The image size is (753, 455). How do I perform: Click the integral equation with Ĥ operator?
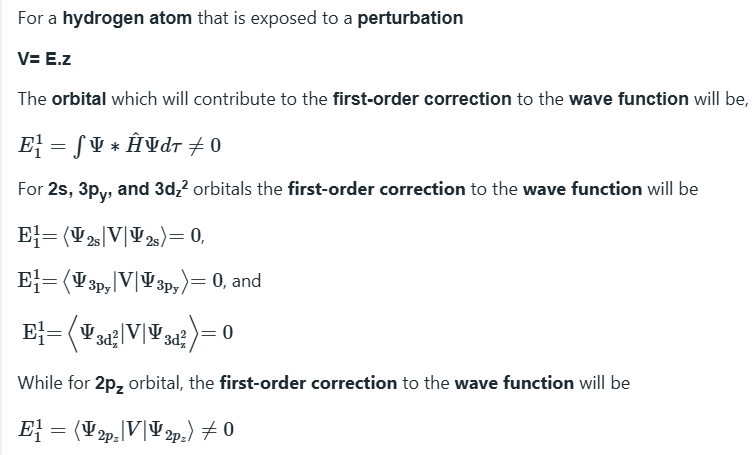(x=119, y=146)
